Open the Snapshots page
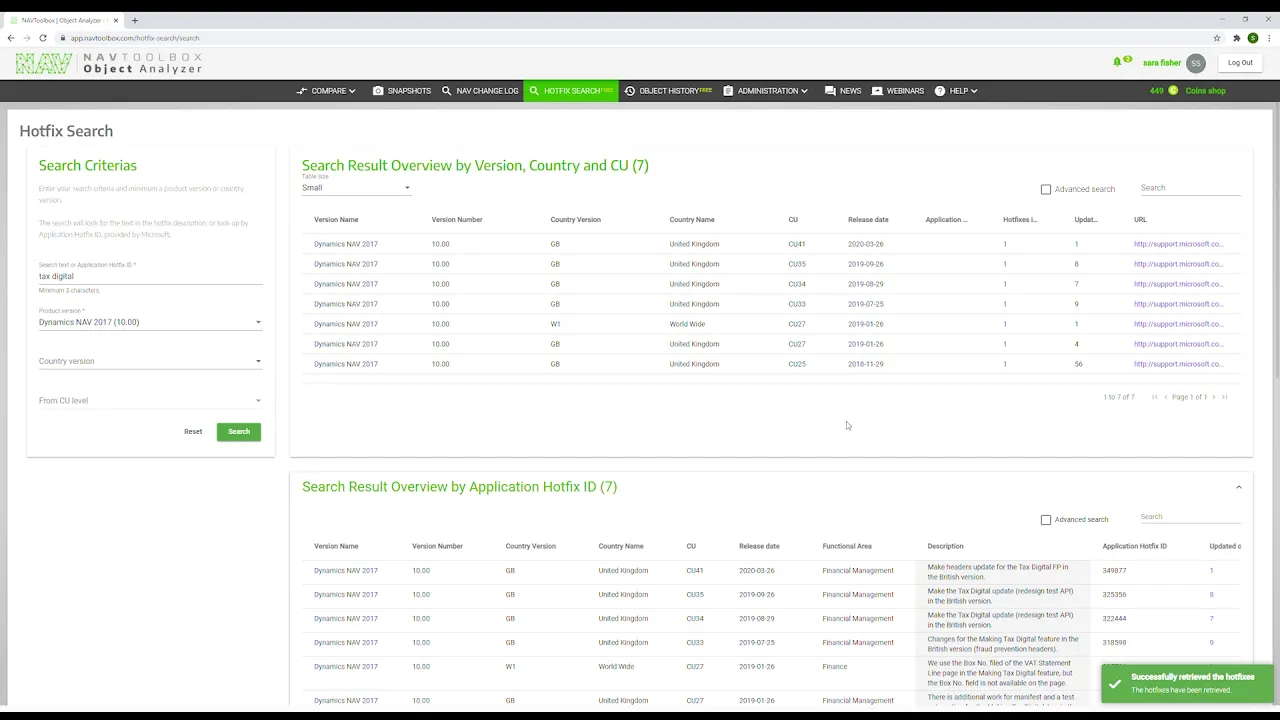This screenshot has height=720, width=1280. (x=402, y=91)
